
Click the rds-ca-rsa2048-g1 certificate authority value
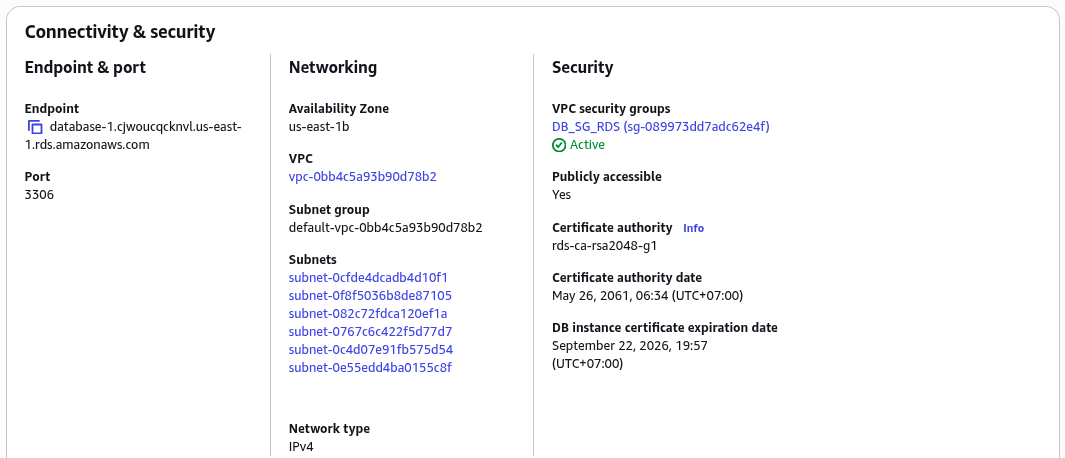coord(604,245)
